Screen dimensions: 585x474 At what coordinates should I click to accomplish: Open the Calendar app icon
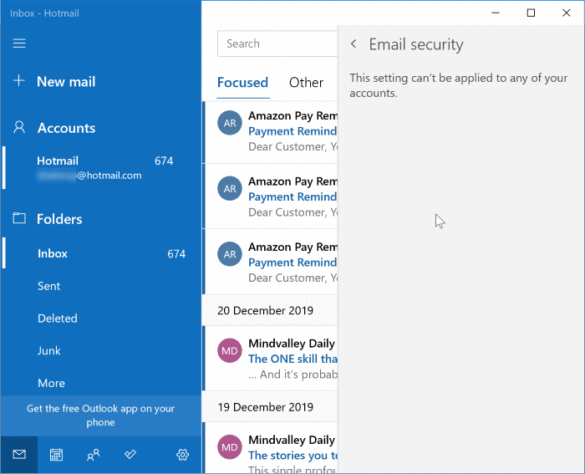click(x=56, y=454)
